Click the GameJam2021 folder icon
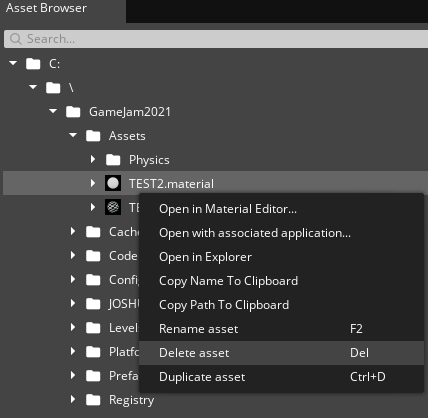Viewport: 428px width, 418px height. coord(73,112)
